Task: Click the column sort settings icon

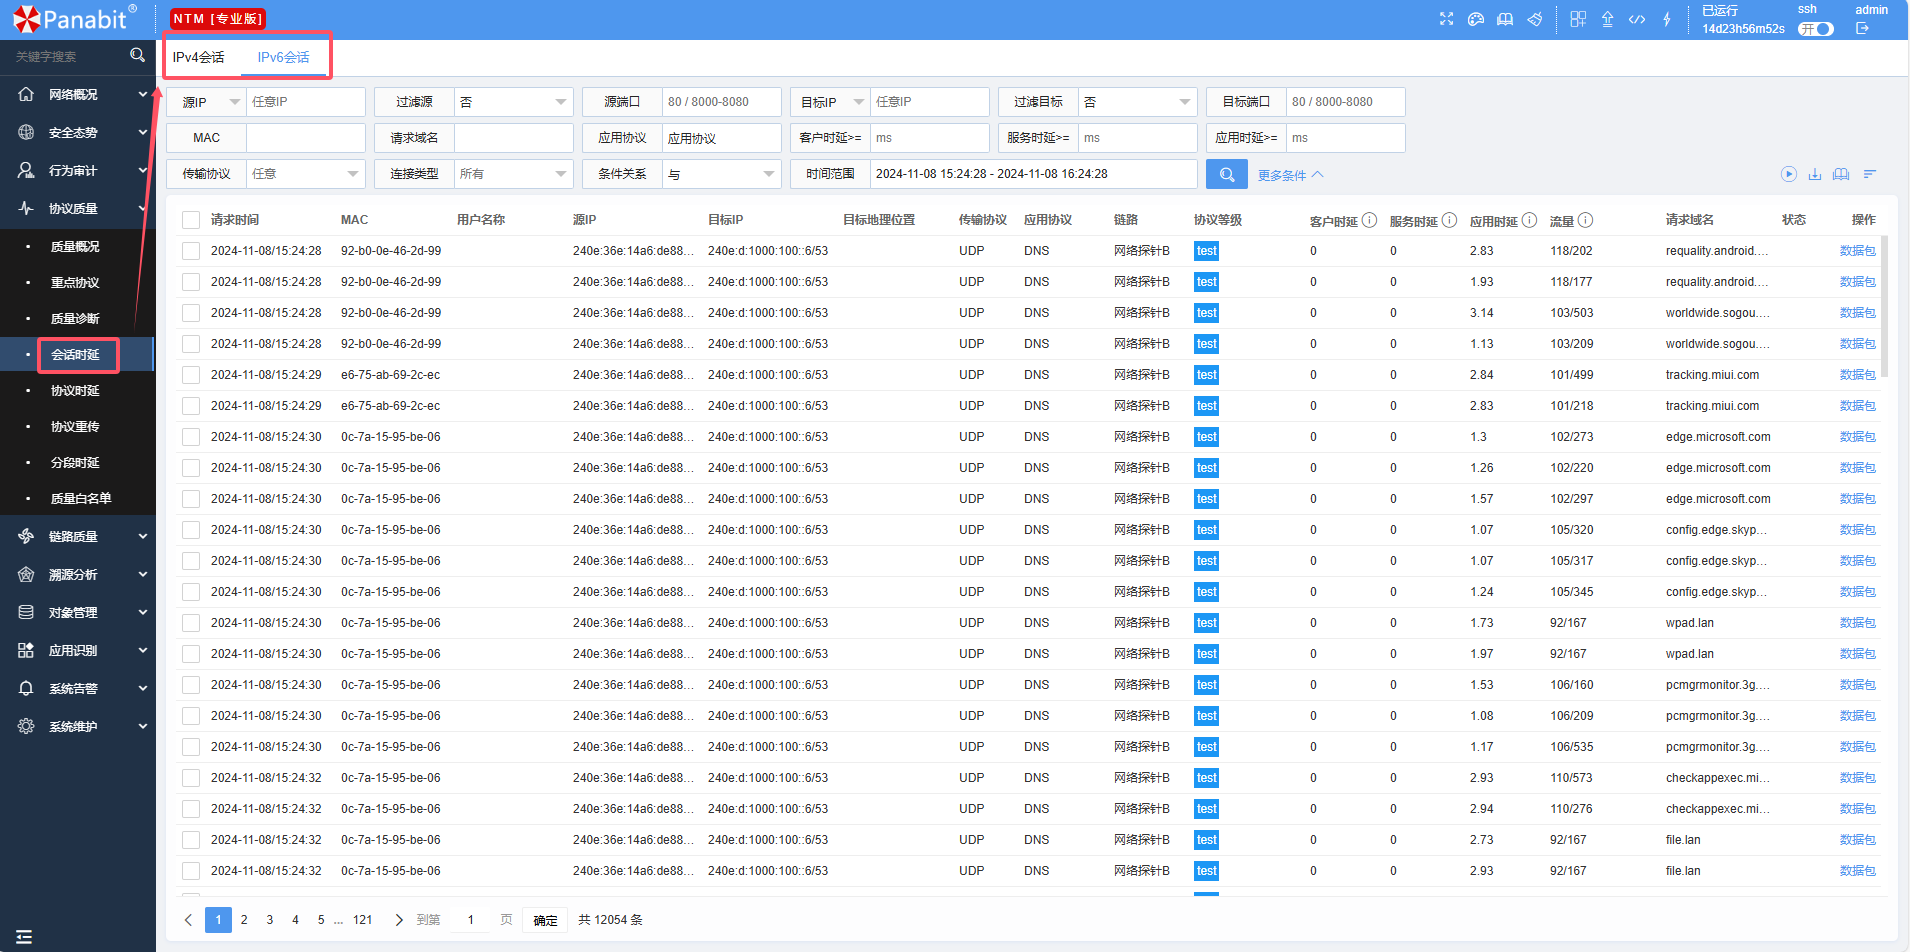Action: [x=1869, y=174]
